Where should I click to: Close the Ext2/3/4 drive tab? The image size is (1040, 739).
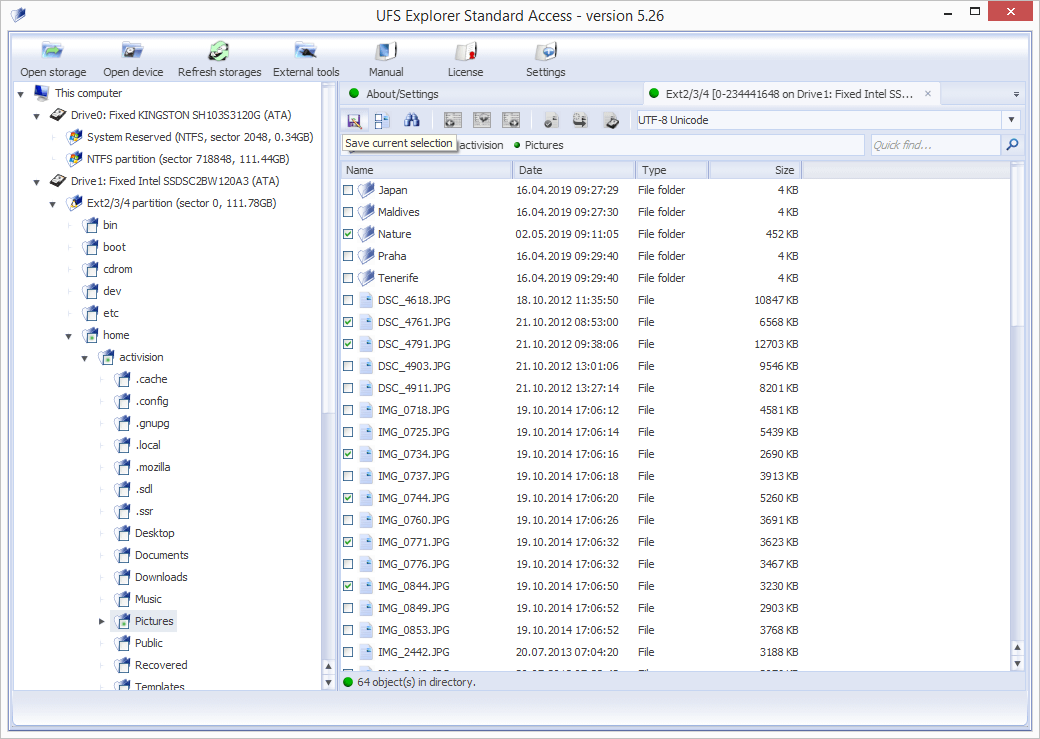928,94
